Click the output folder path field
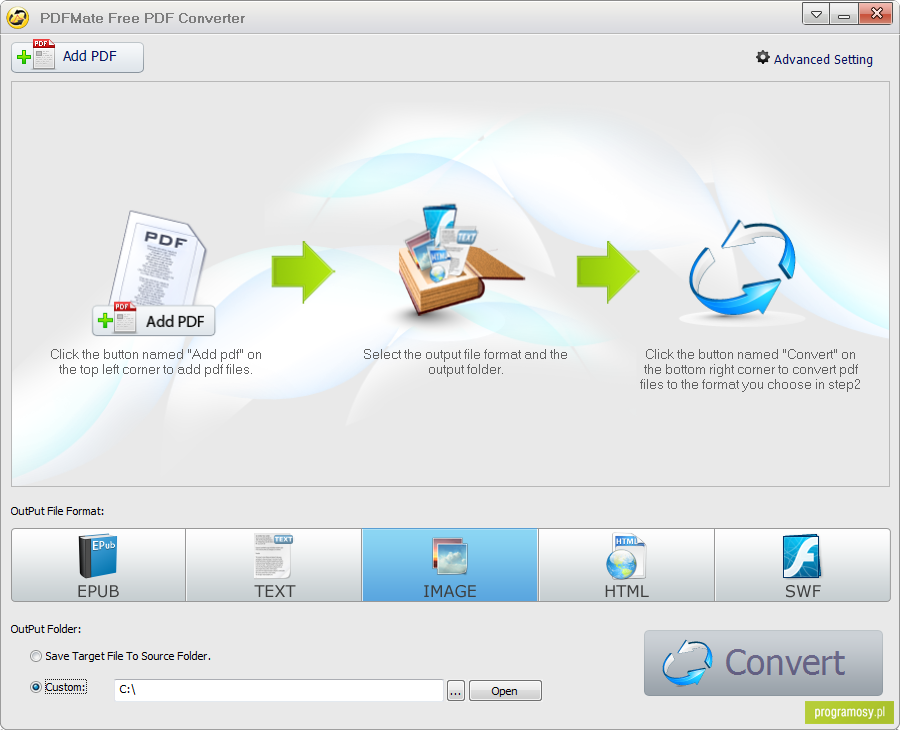The image size is (900, 730). tap(279, 690)
